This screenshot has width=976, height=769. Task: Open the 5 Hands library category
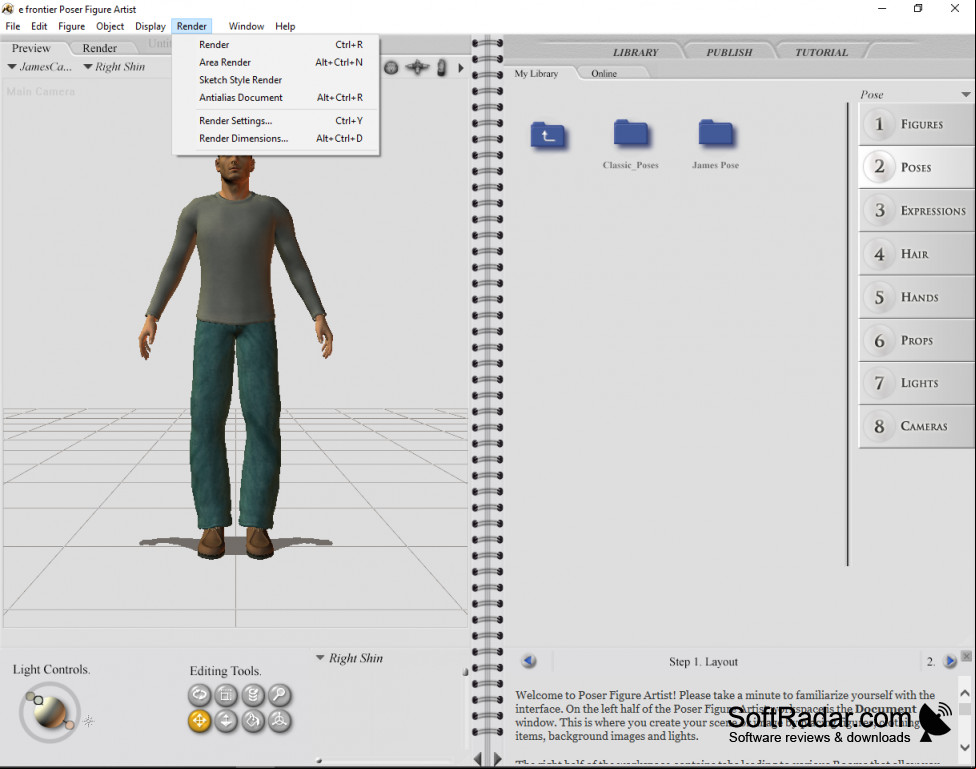pyautogui.click(x=917, y=298)
